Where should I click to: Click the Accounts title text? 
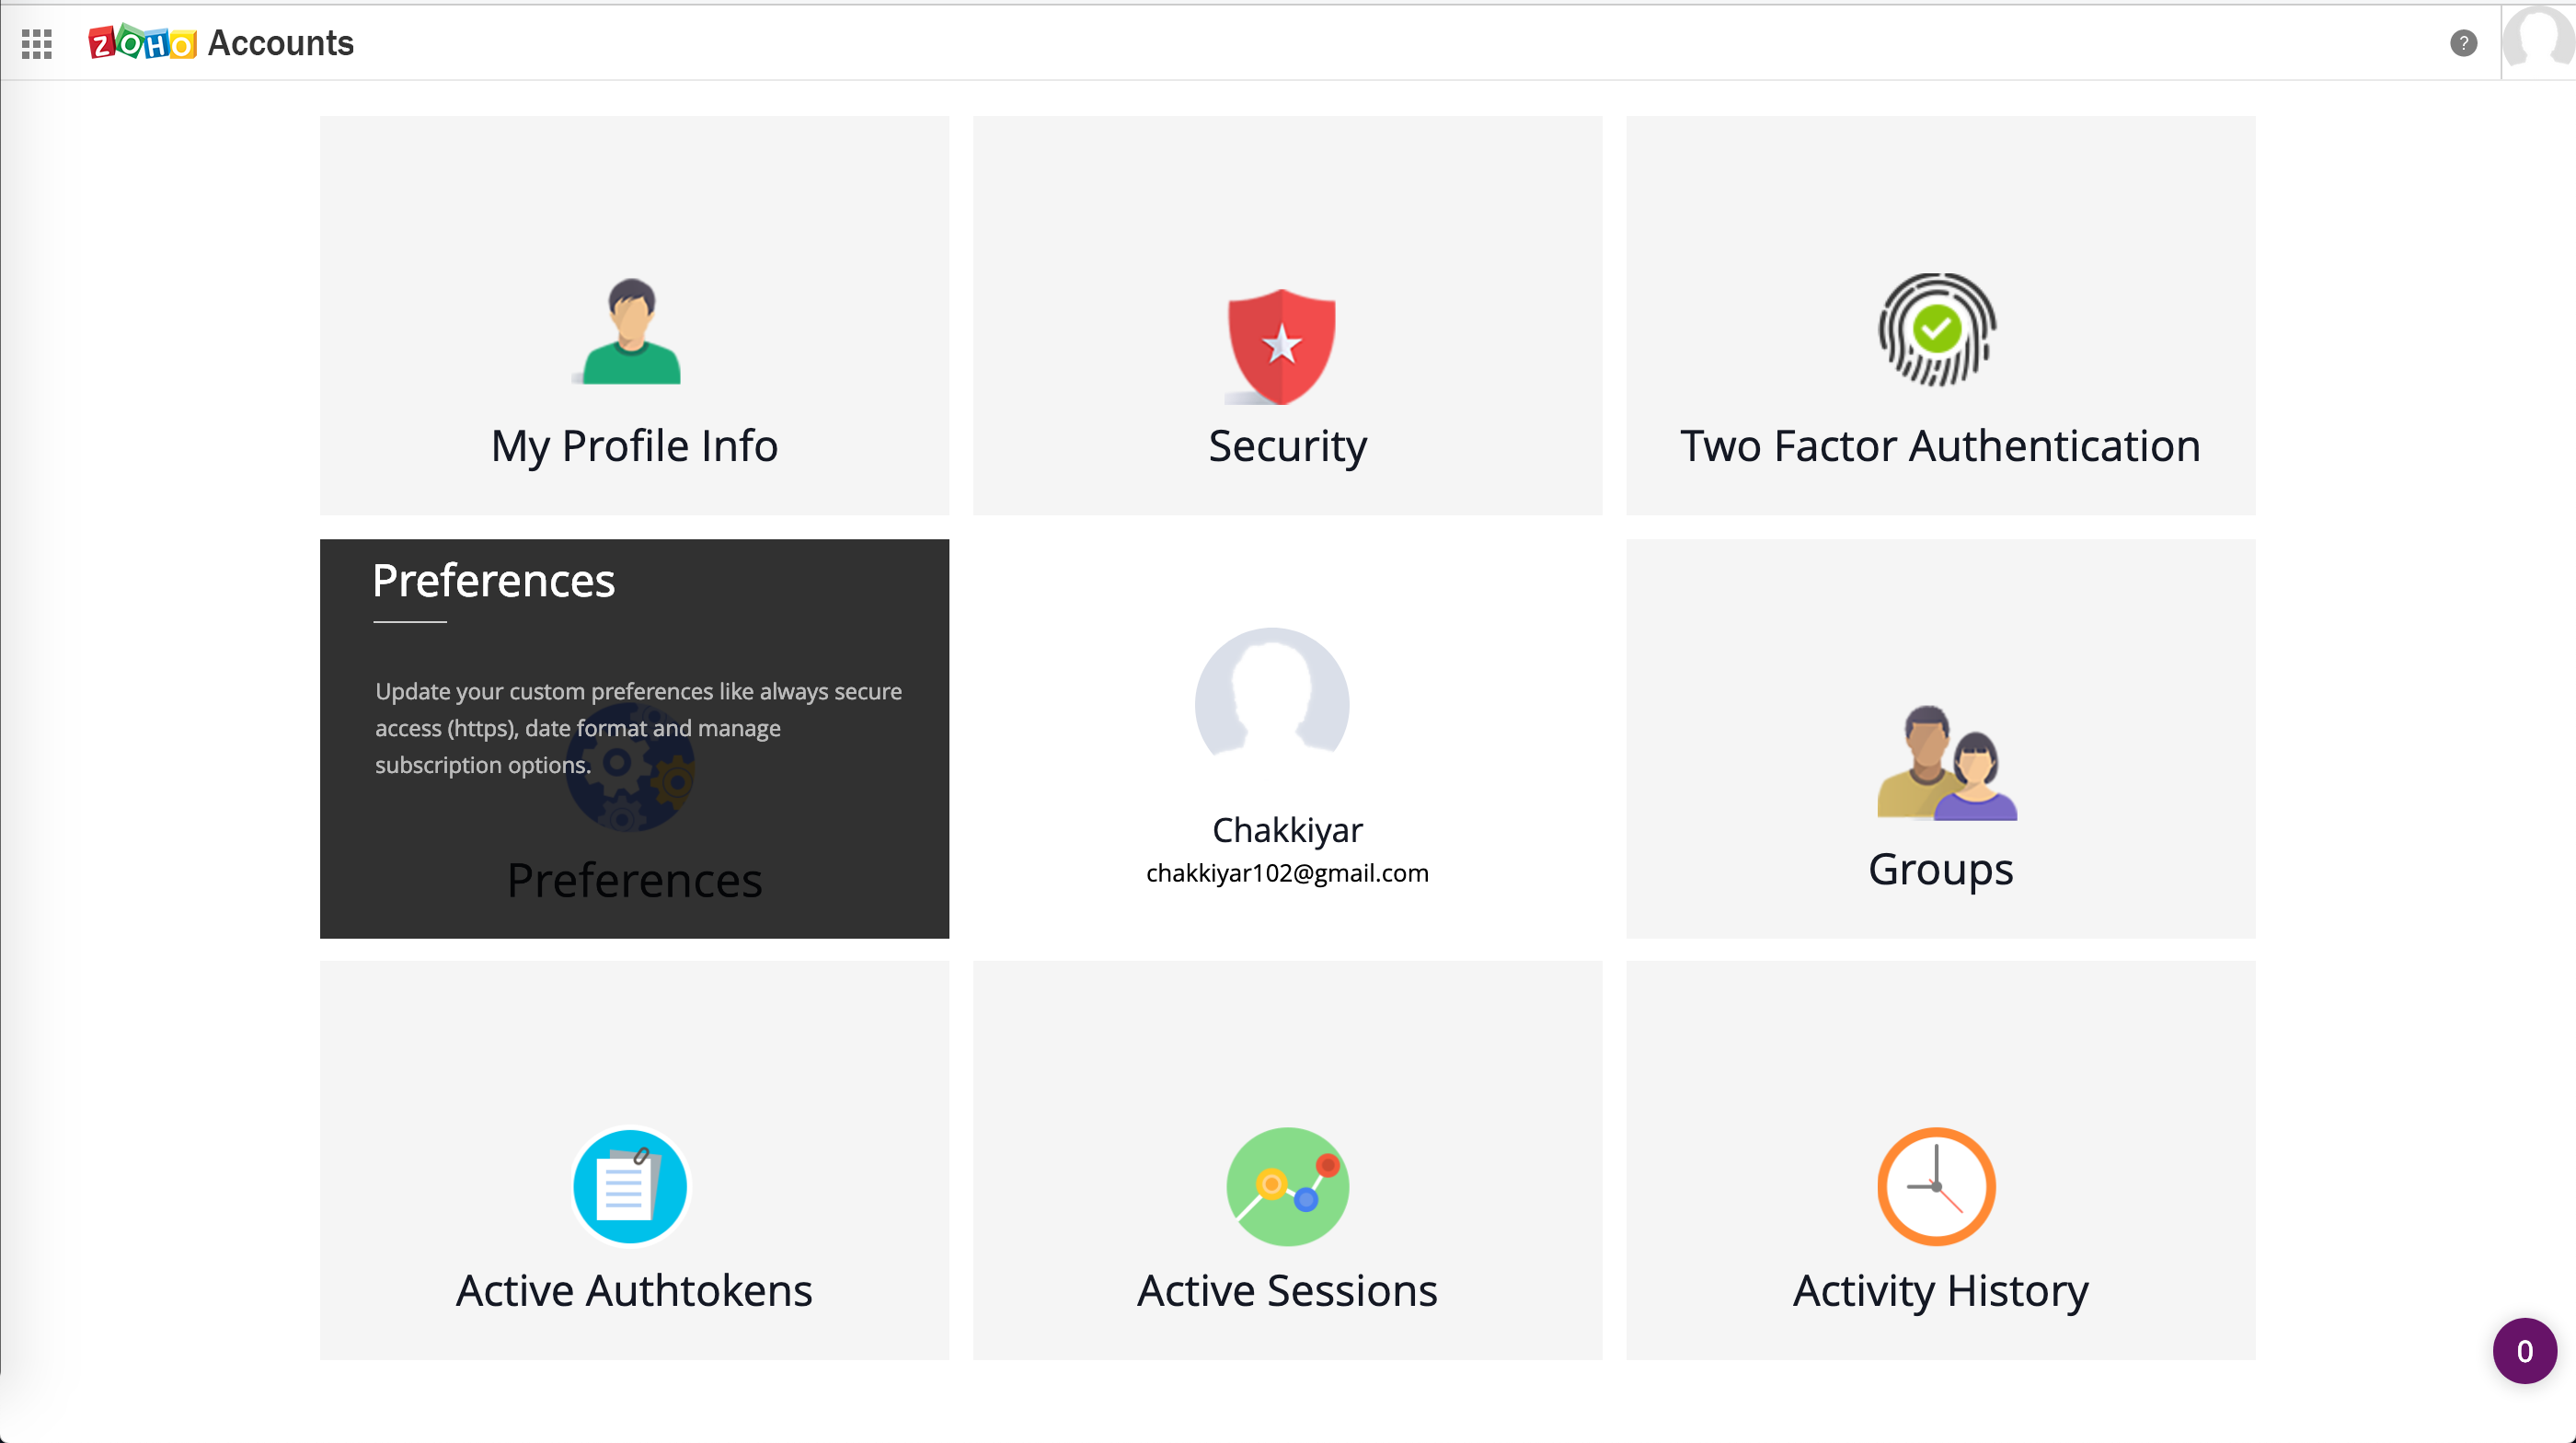coord(280,43)
